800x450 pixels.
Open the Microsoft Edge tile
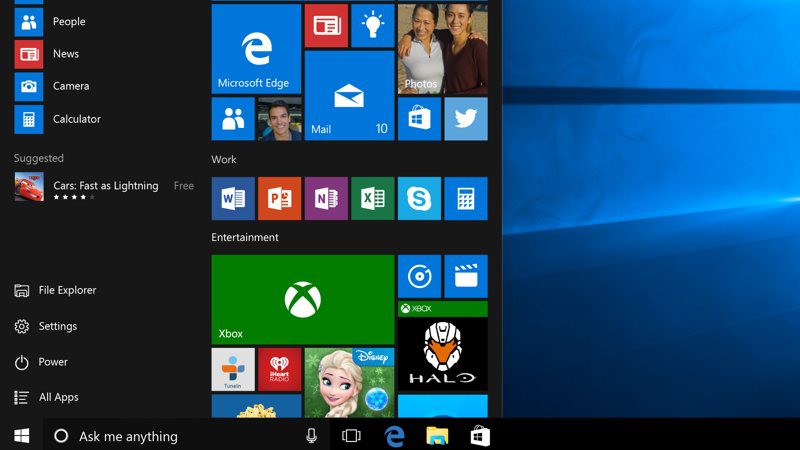pyautogui.click(x=256, y=49)
